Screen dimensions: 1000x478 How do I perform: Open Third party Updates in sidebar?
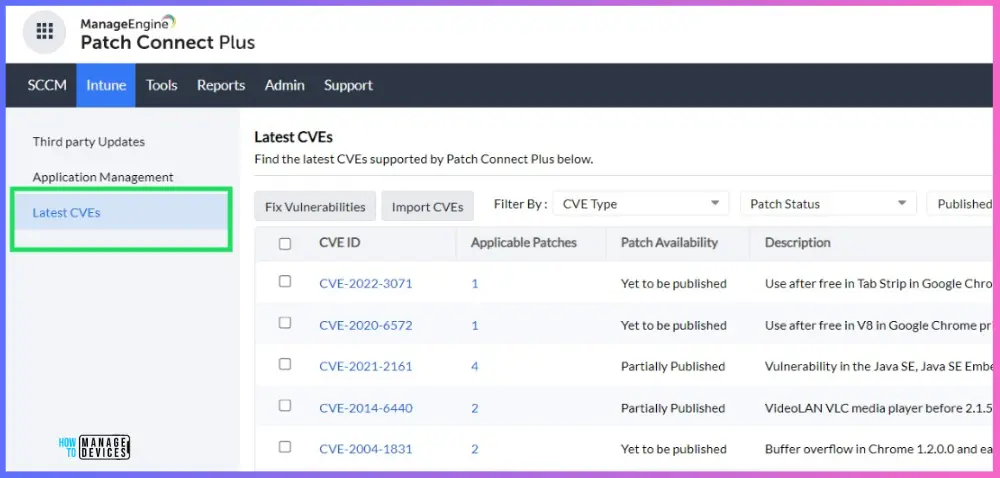point(89,141)
